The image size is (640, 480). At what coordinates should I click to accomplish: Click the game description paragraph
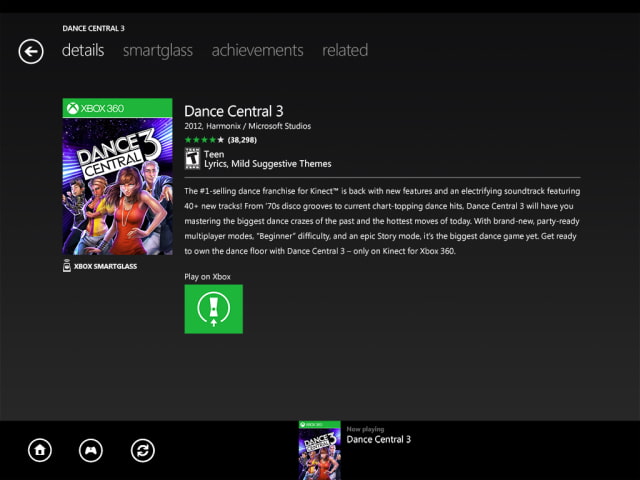[x=382, y=220]
